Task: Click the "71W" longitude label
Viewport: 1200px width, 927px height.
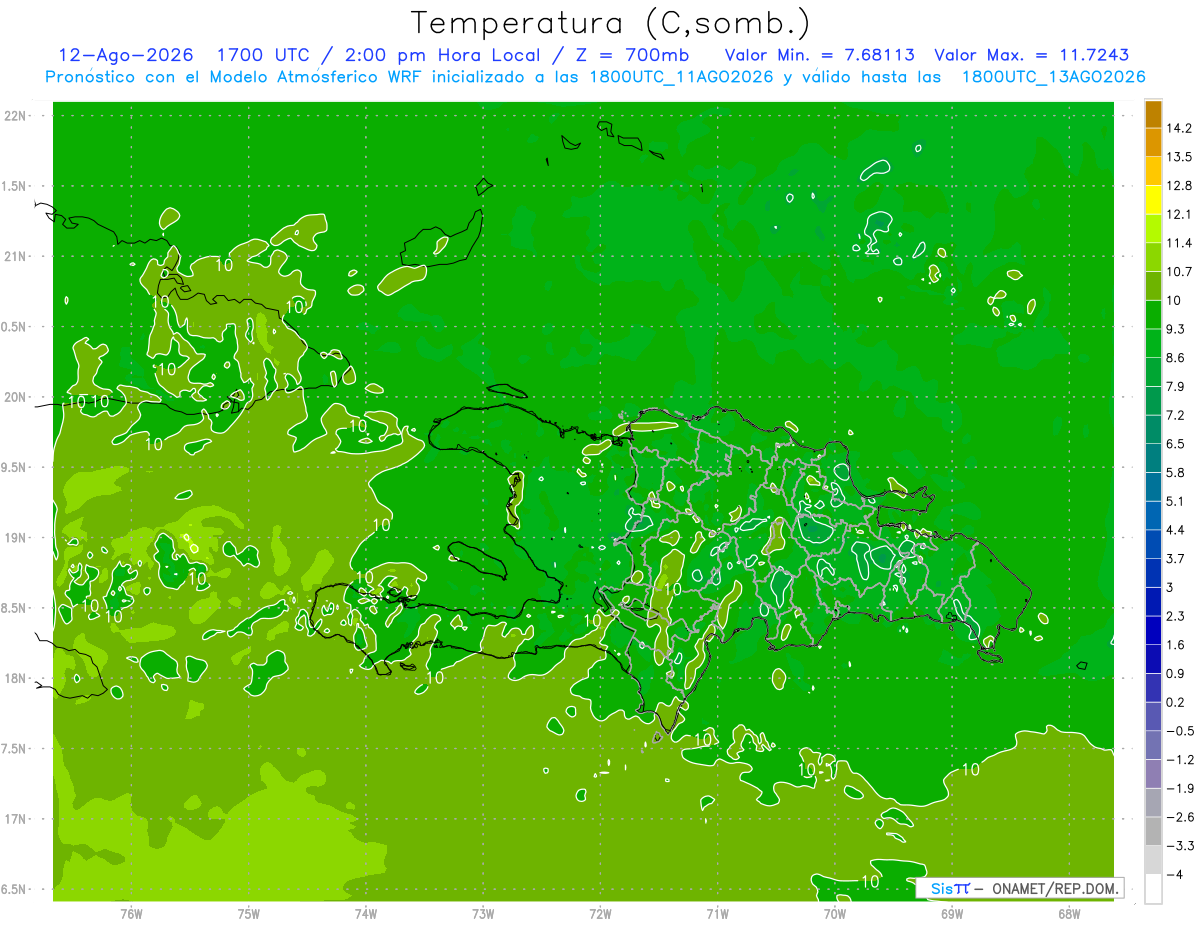Action: (x=717, y=913)
